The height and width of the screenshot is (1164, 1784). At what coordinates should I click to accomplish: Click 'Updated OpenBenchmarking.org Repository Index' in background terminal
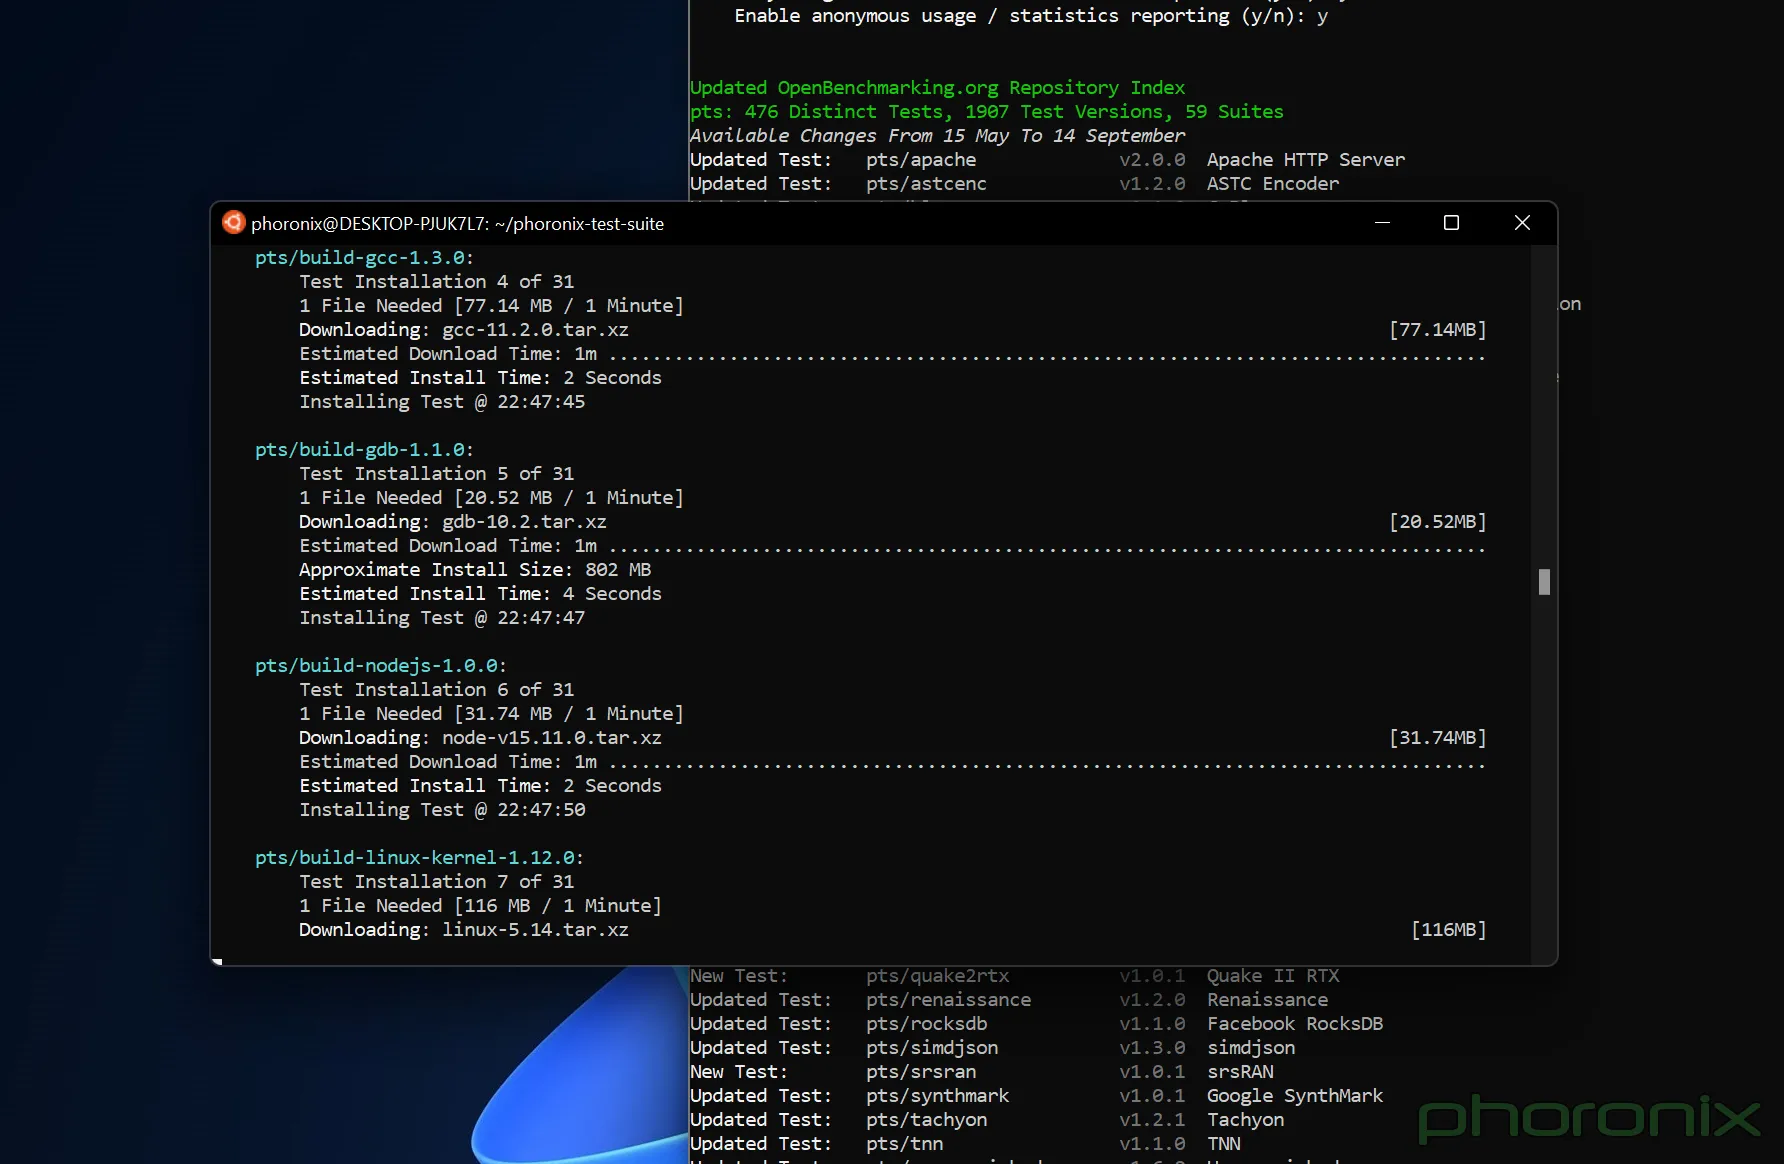[x=938, y=88]
